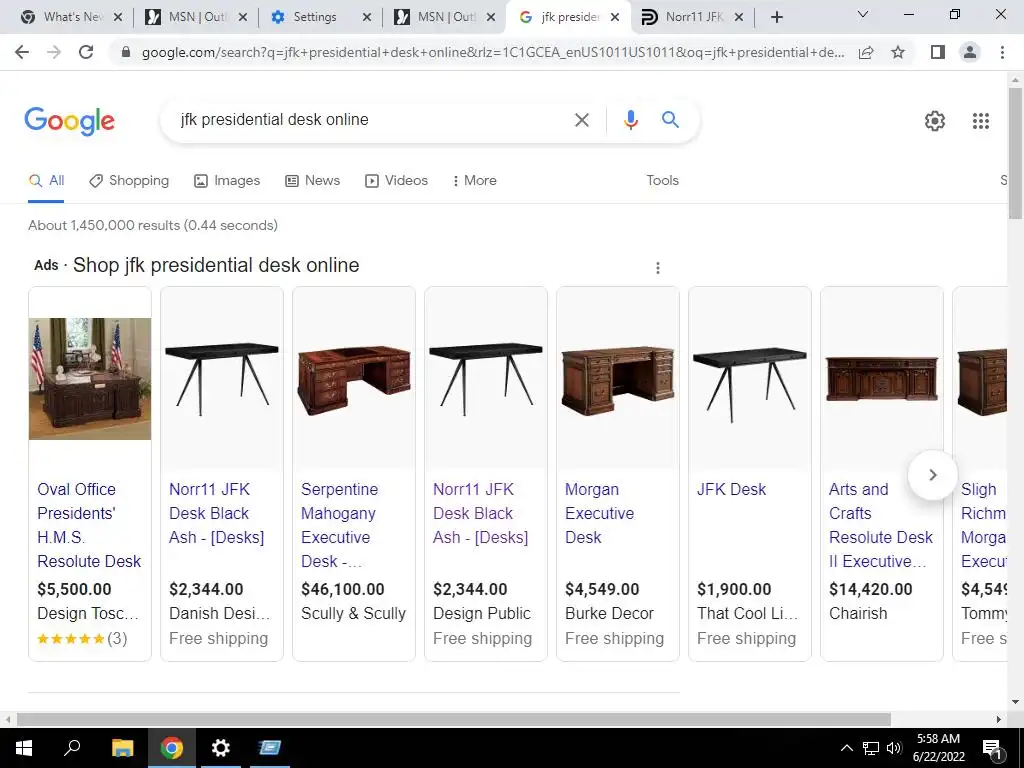
Task: Open the JFK Desk $1,900 listing
Action: pos(731,489)
